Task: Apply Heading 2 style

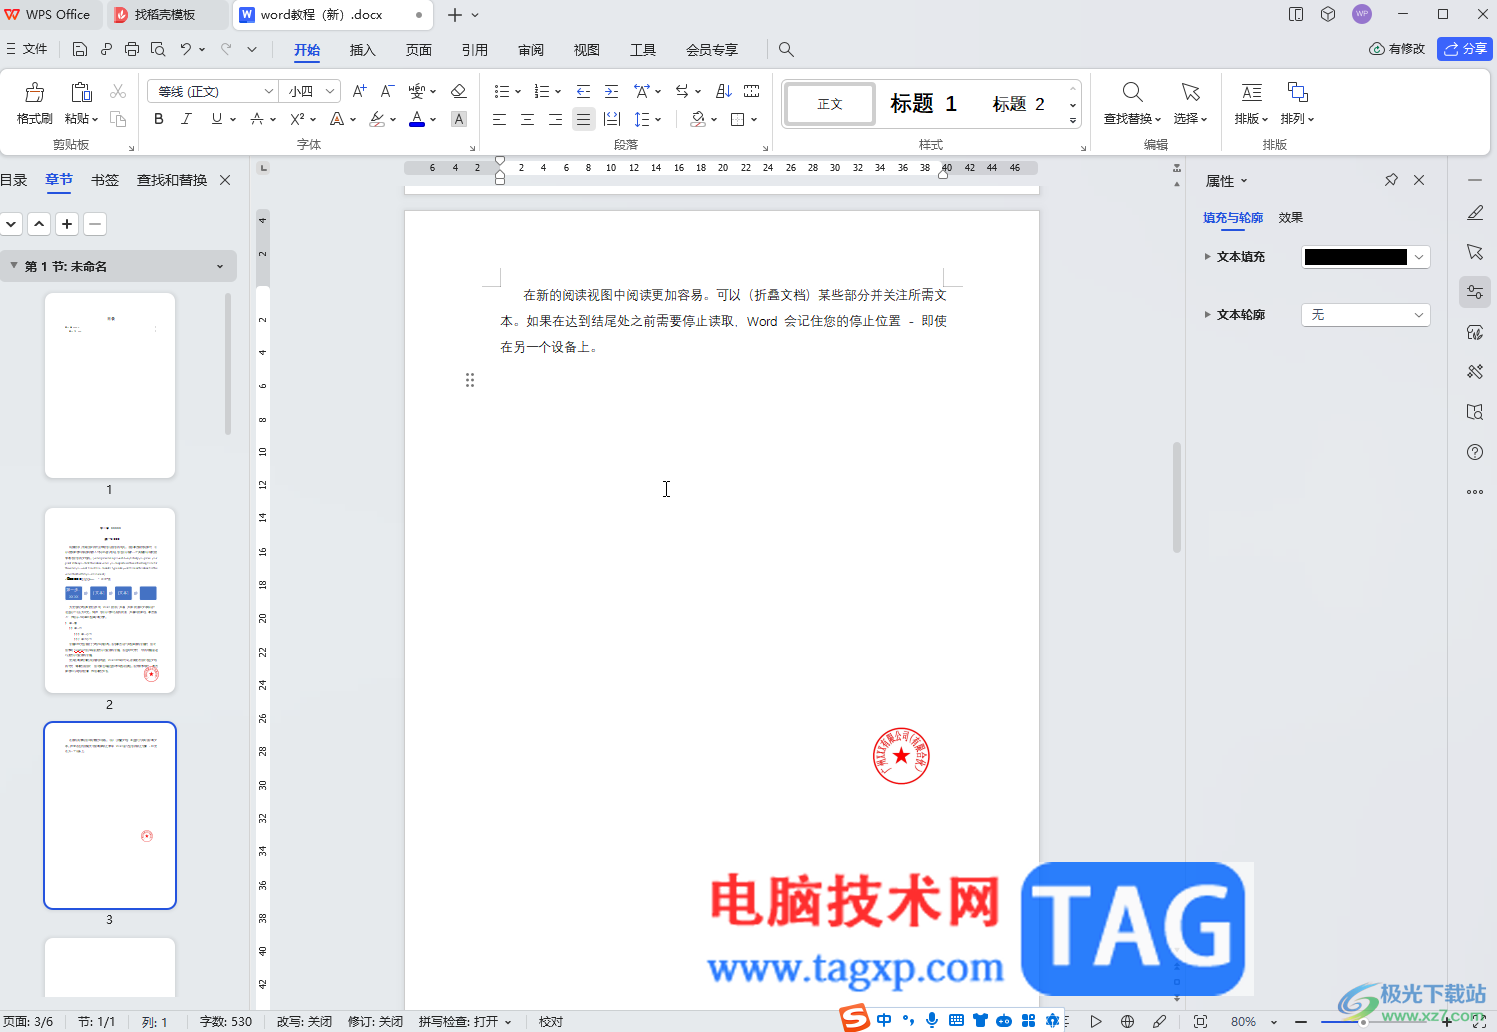Action: click(1018, 104)
